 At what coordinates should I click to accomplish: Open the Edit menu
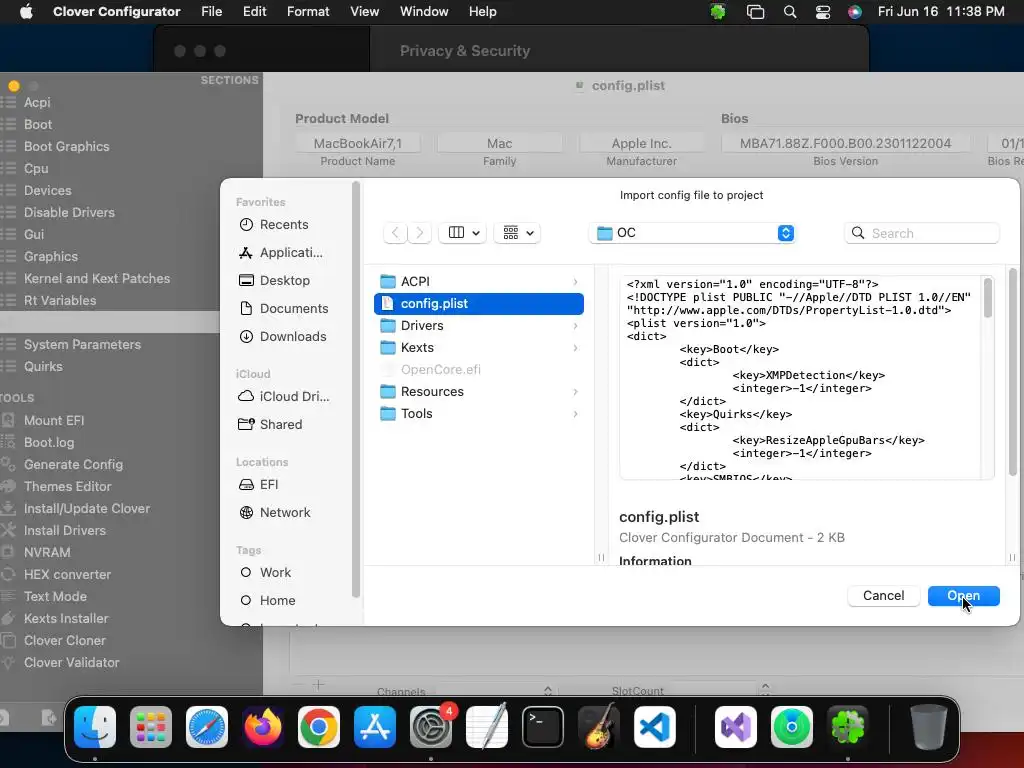coord(255,12)
